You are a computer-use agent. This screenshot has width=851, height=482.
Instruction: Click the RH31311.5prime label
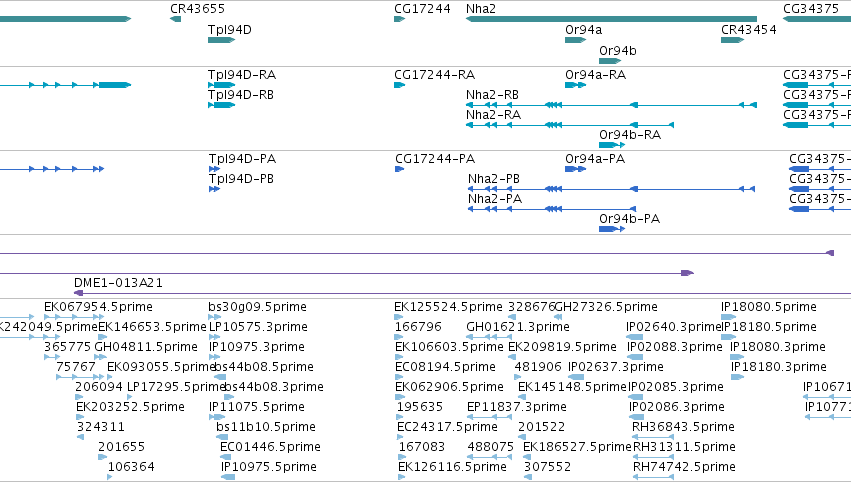[684, 448]
